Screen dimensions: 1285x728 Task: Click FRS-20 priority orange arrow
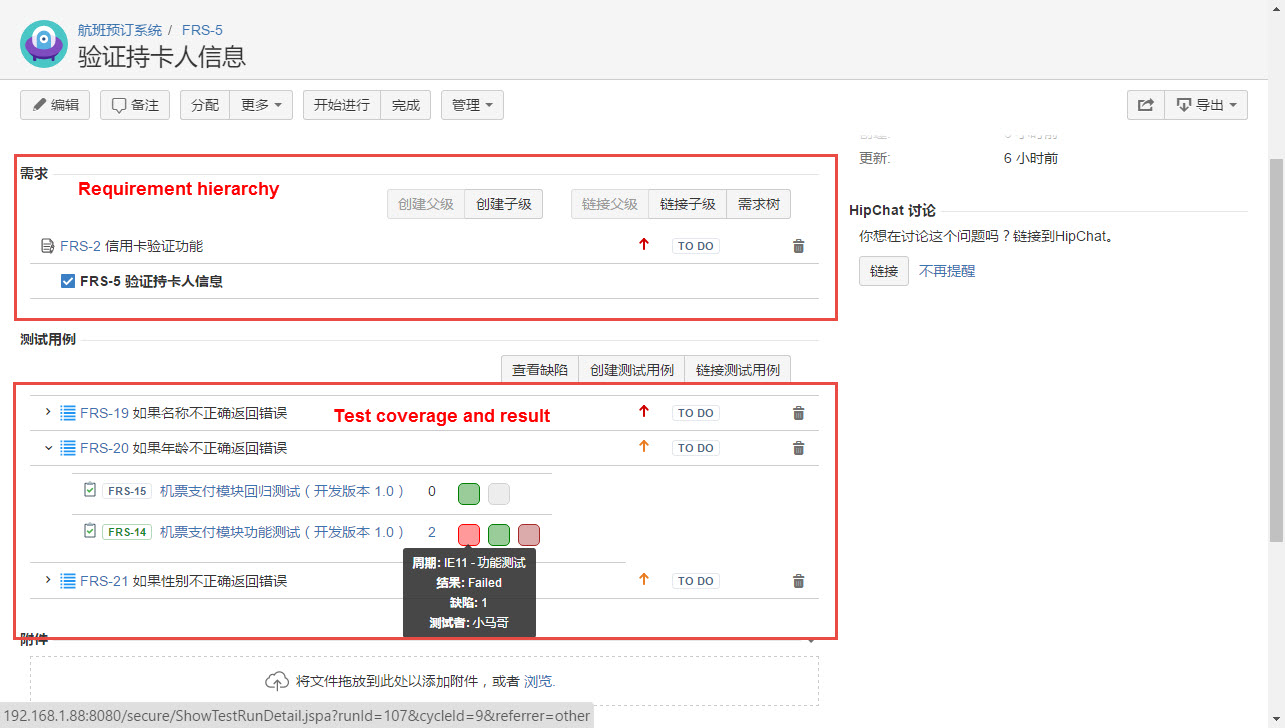644,446
